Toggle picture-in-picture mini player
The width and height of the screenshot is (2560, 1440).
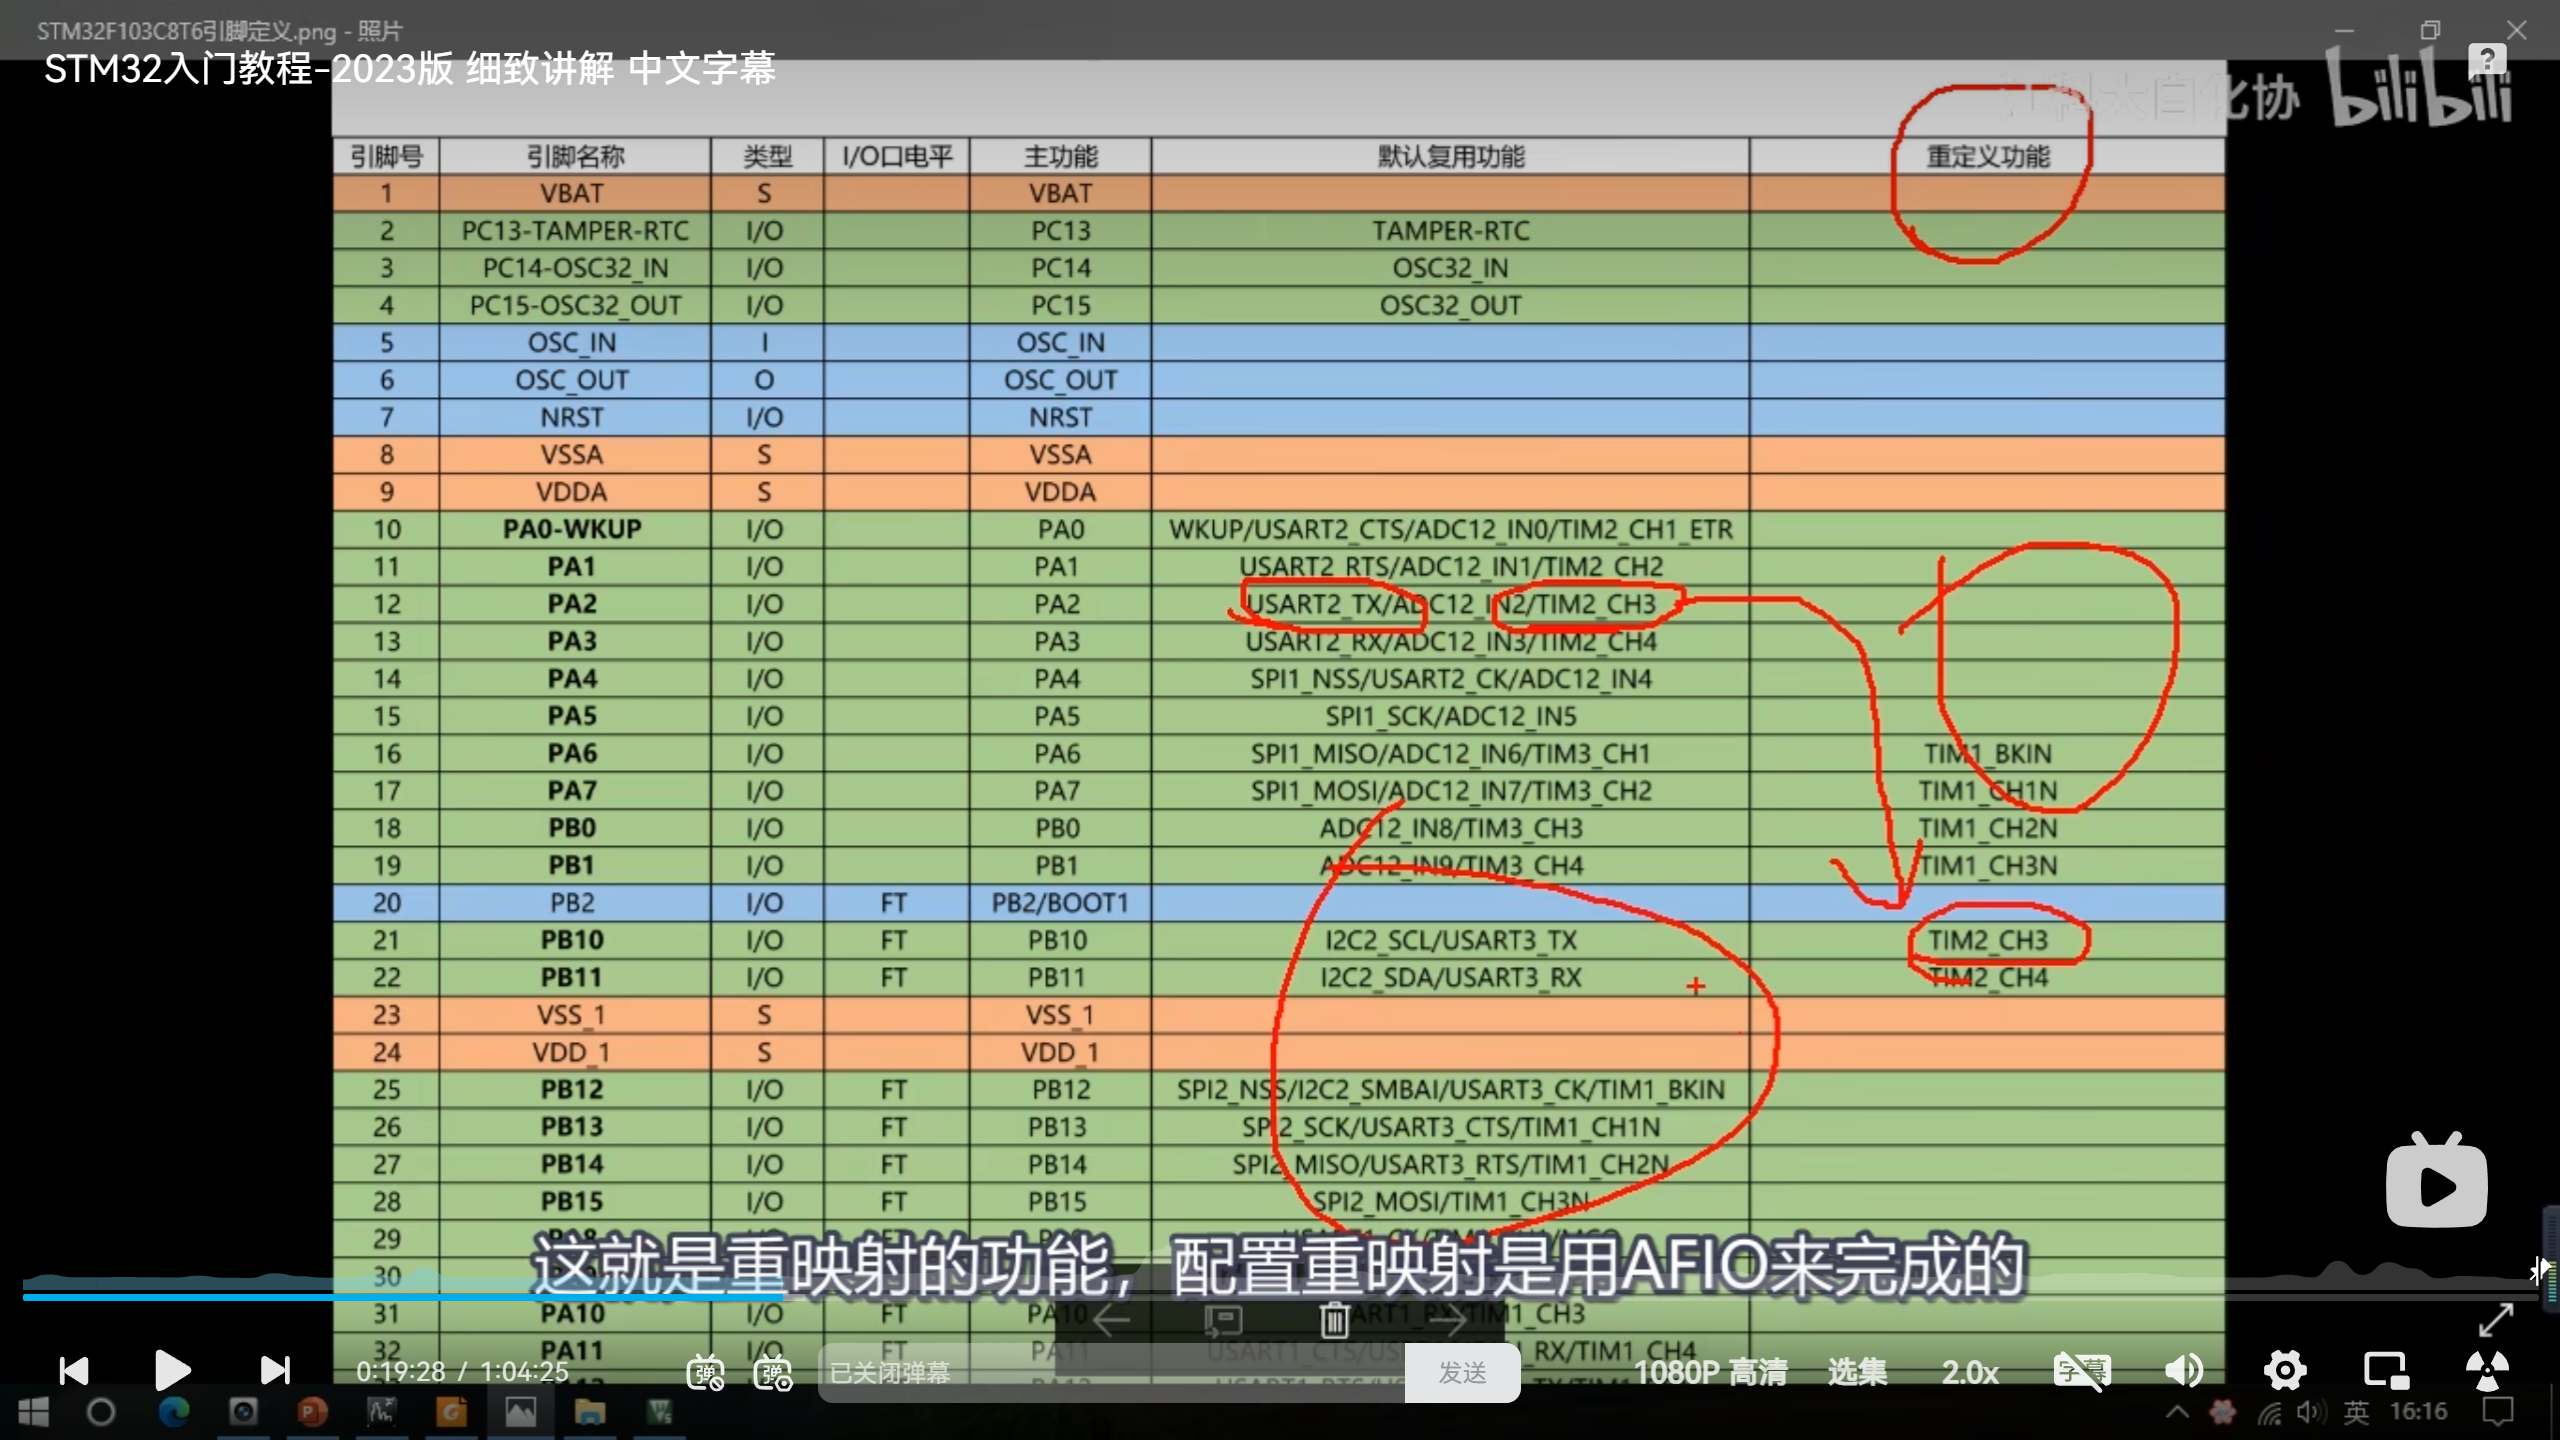(x=2385, y=1370)
